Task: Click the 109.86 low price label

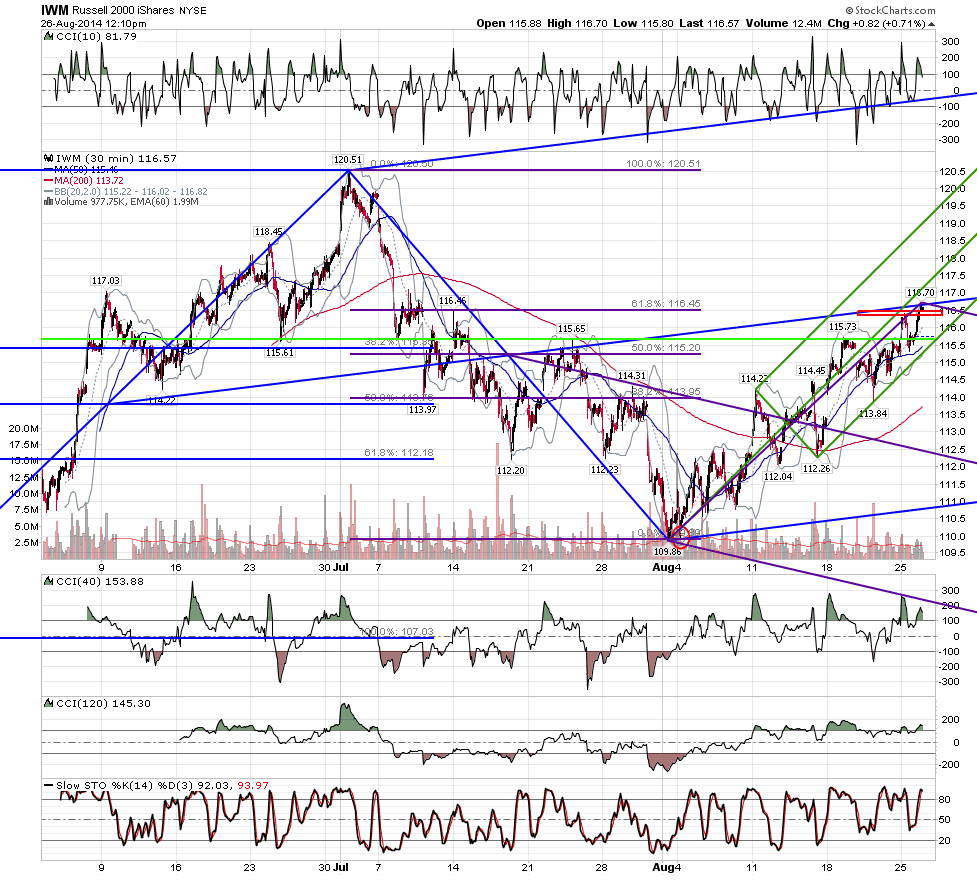Action: coord(667,551)
